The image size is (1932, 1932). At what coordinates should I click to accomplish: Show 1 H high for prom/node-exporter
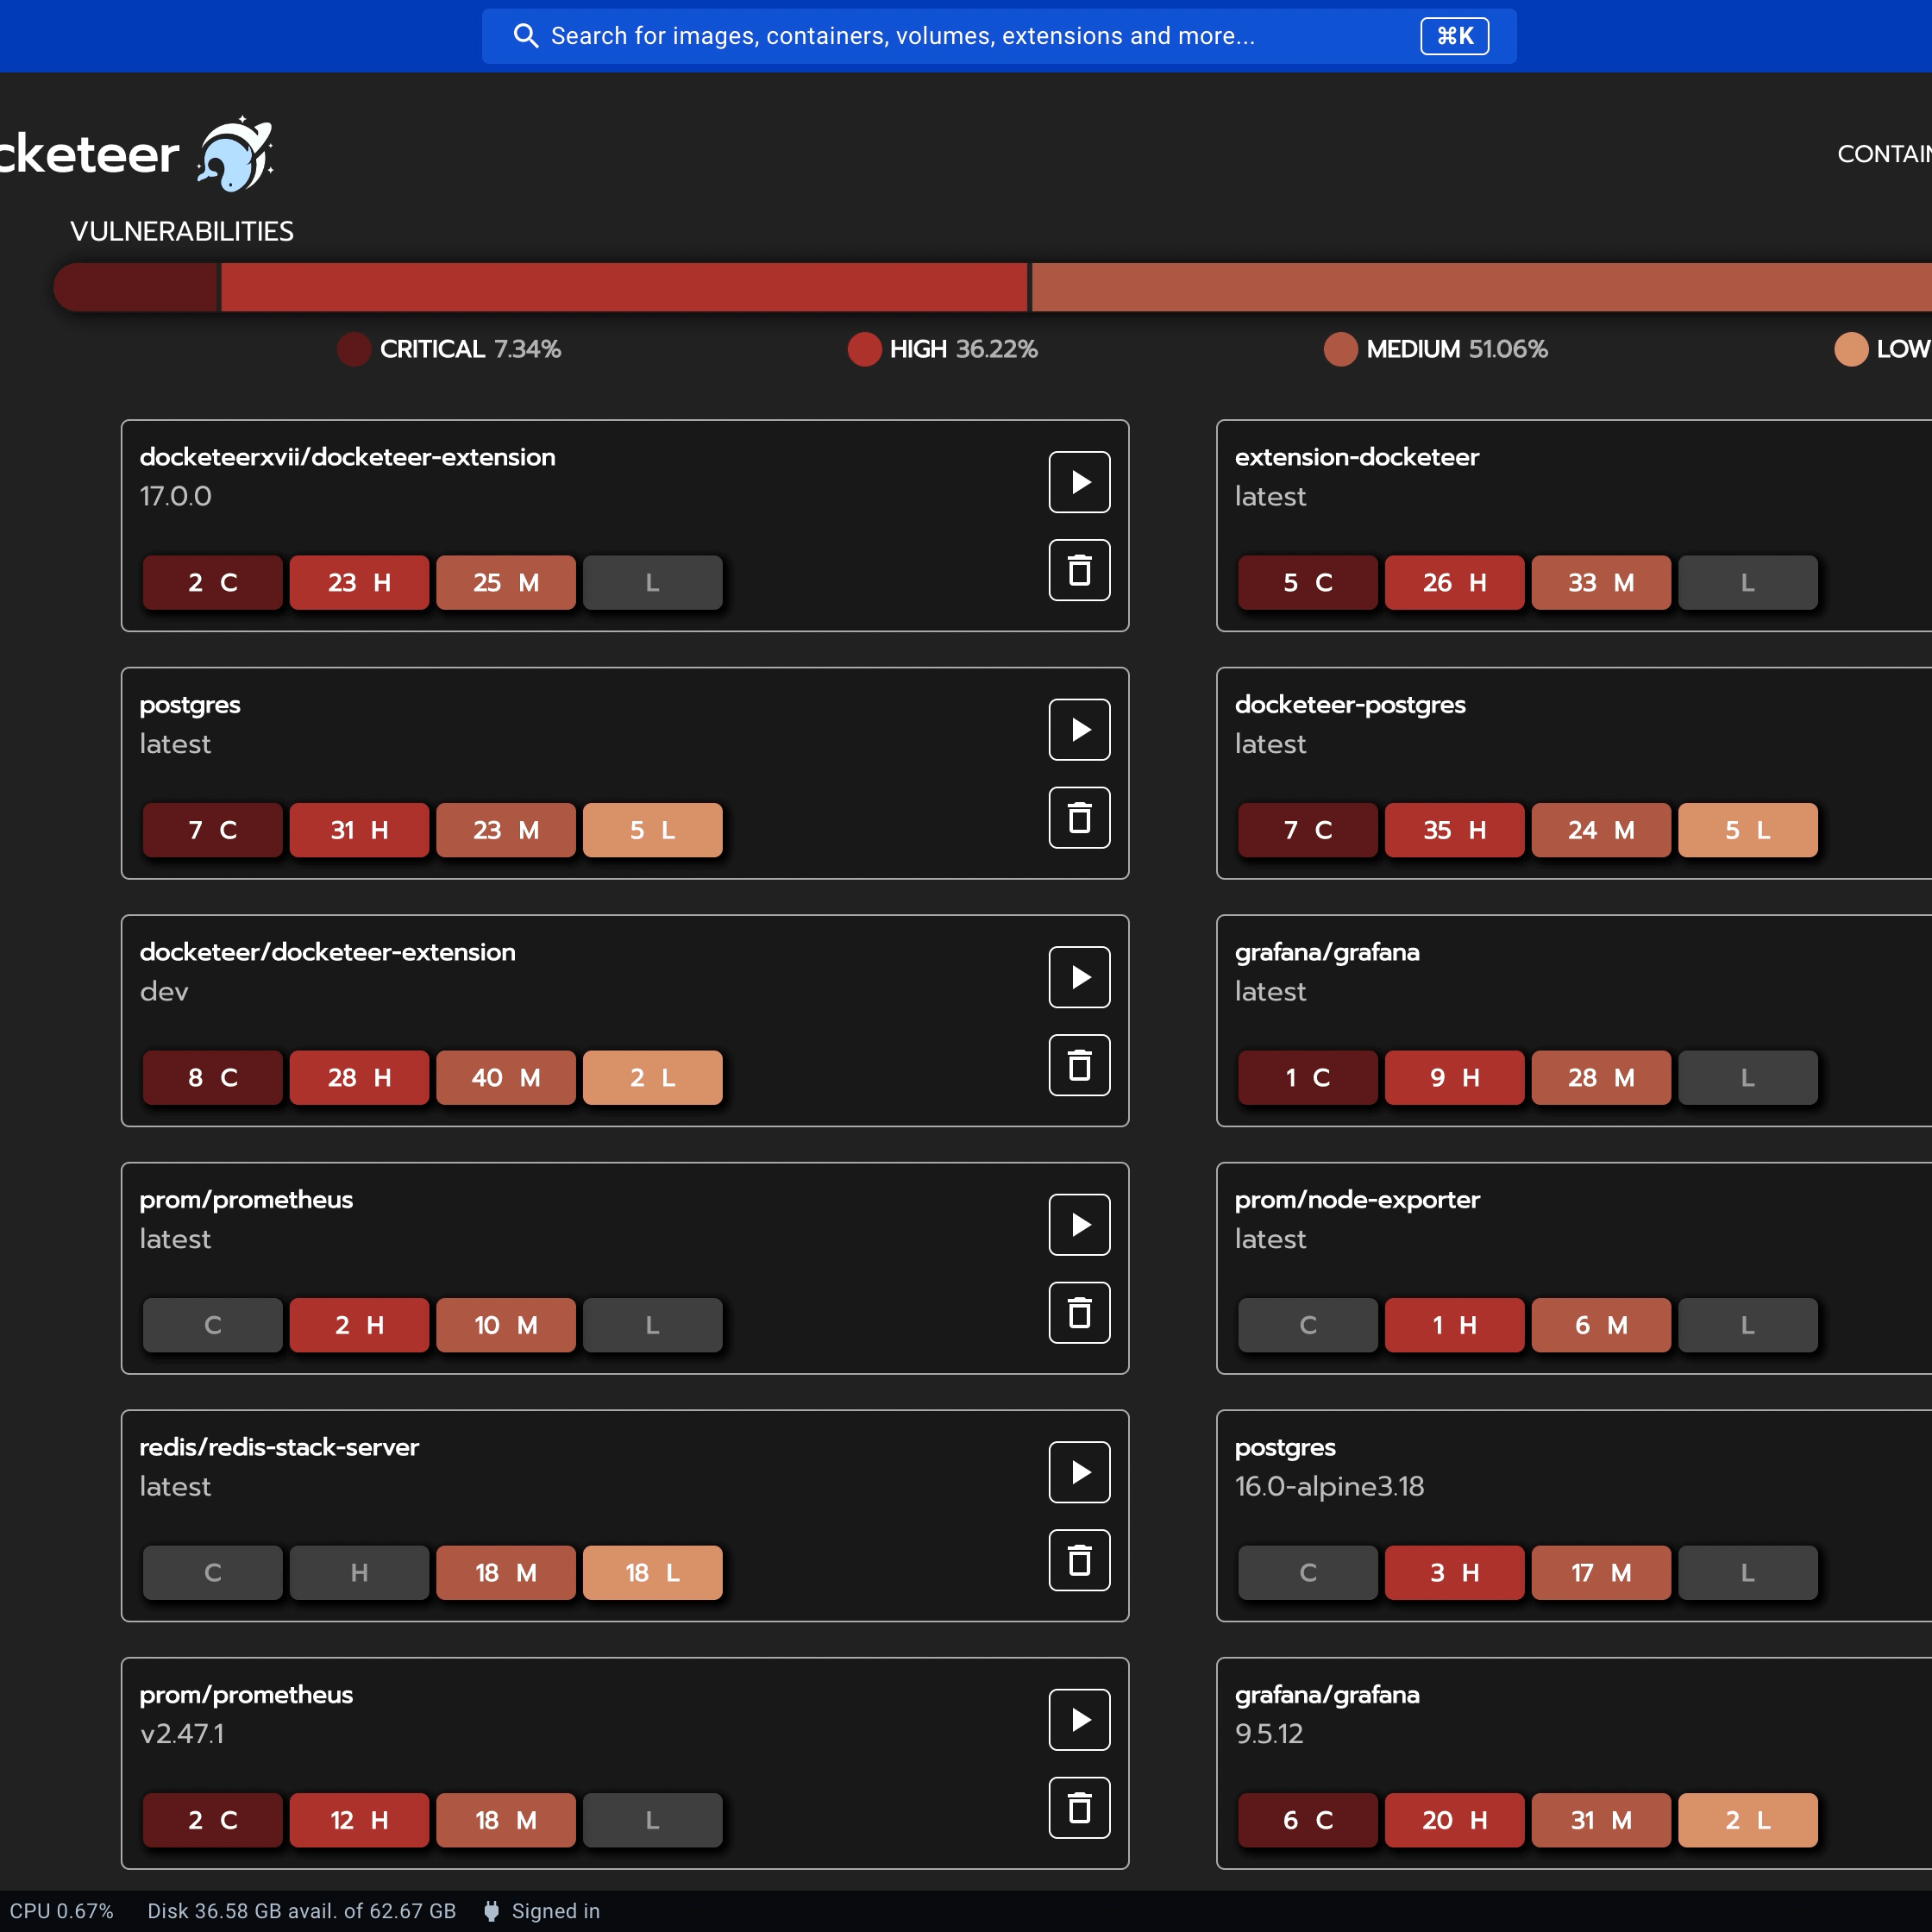(1454, 1325)
